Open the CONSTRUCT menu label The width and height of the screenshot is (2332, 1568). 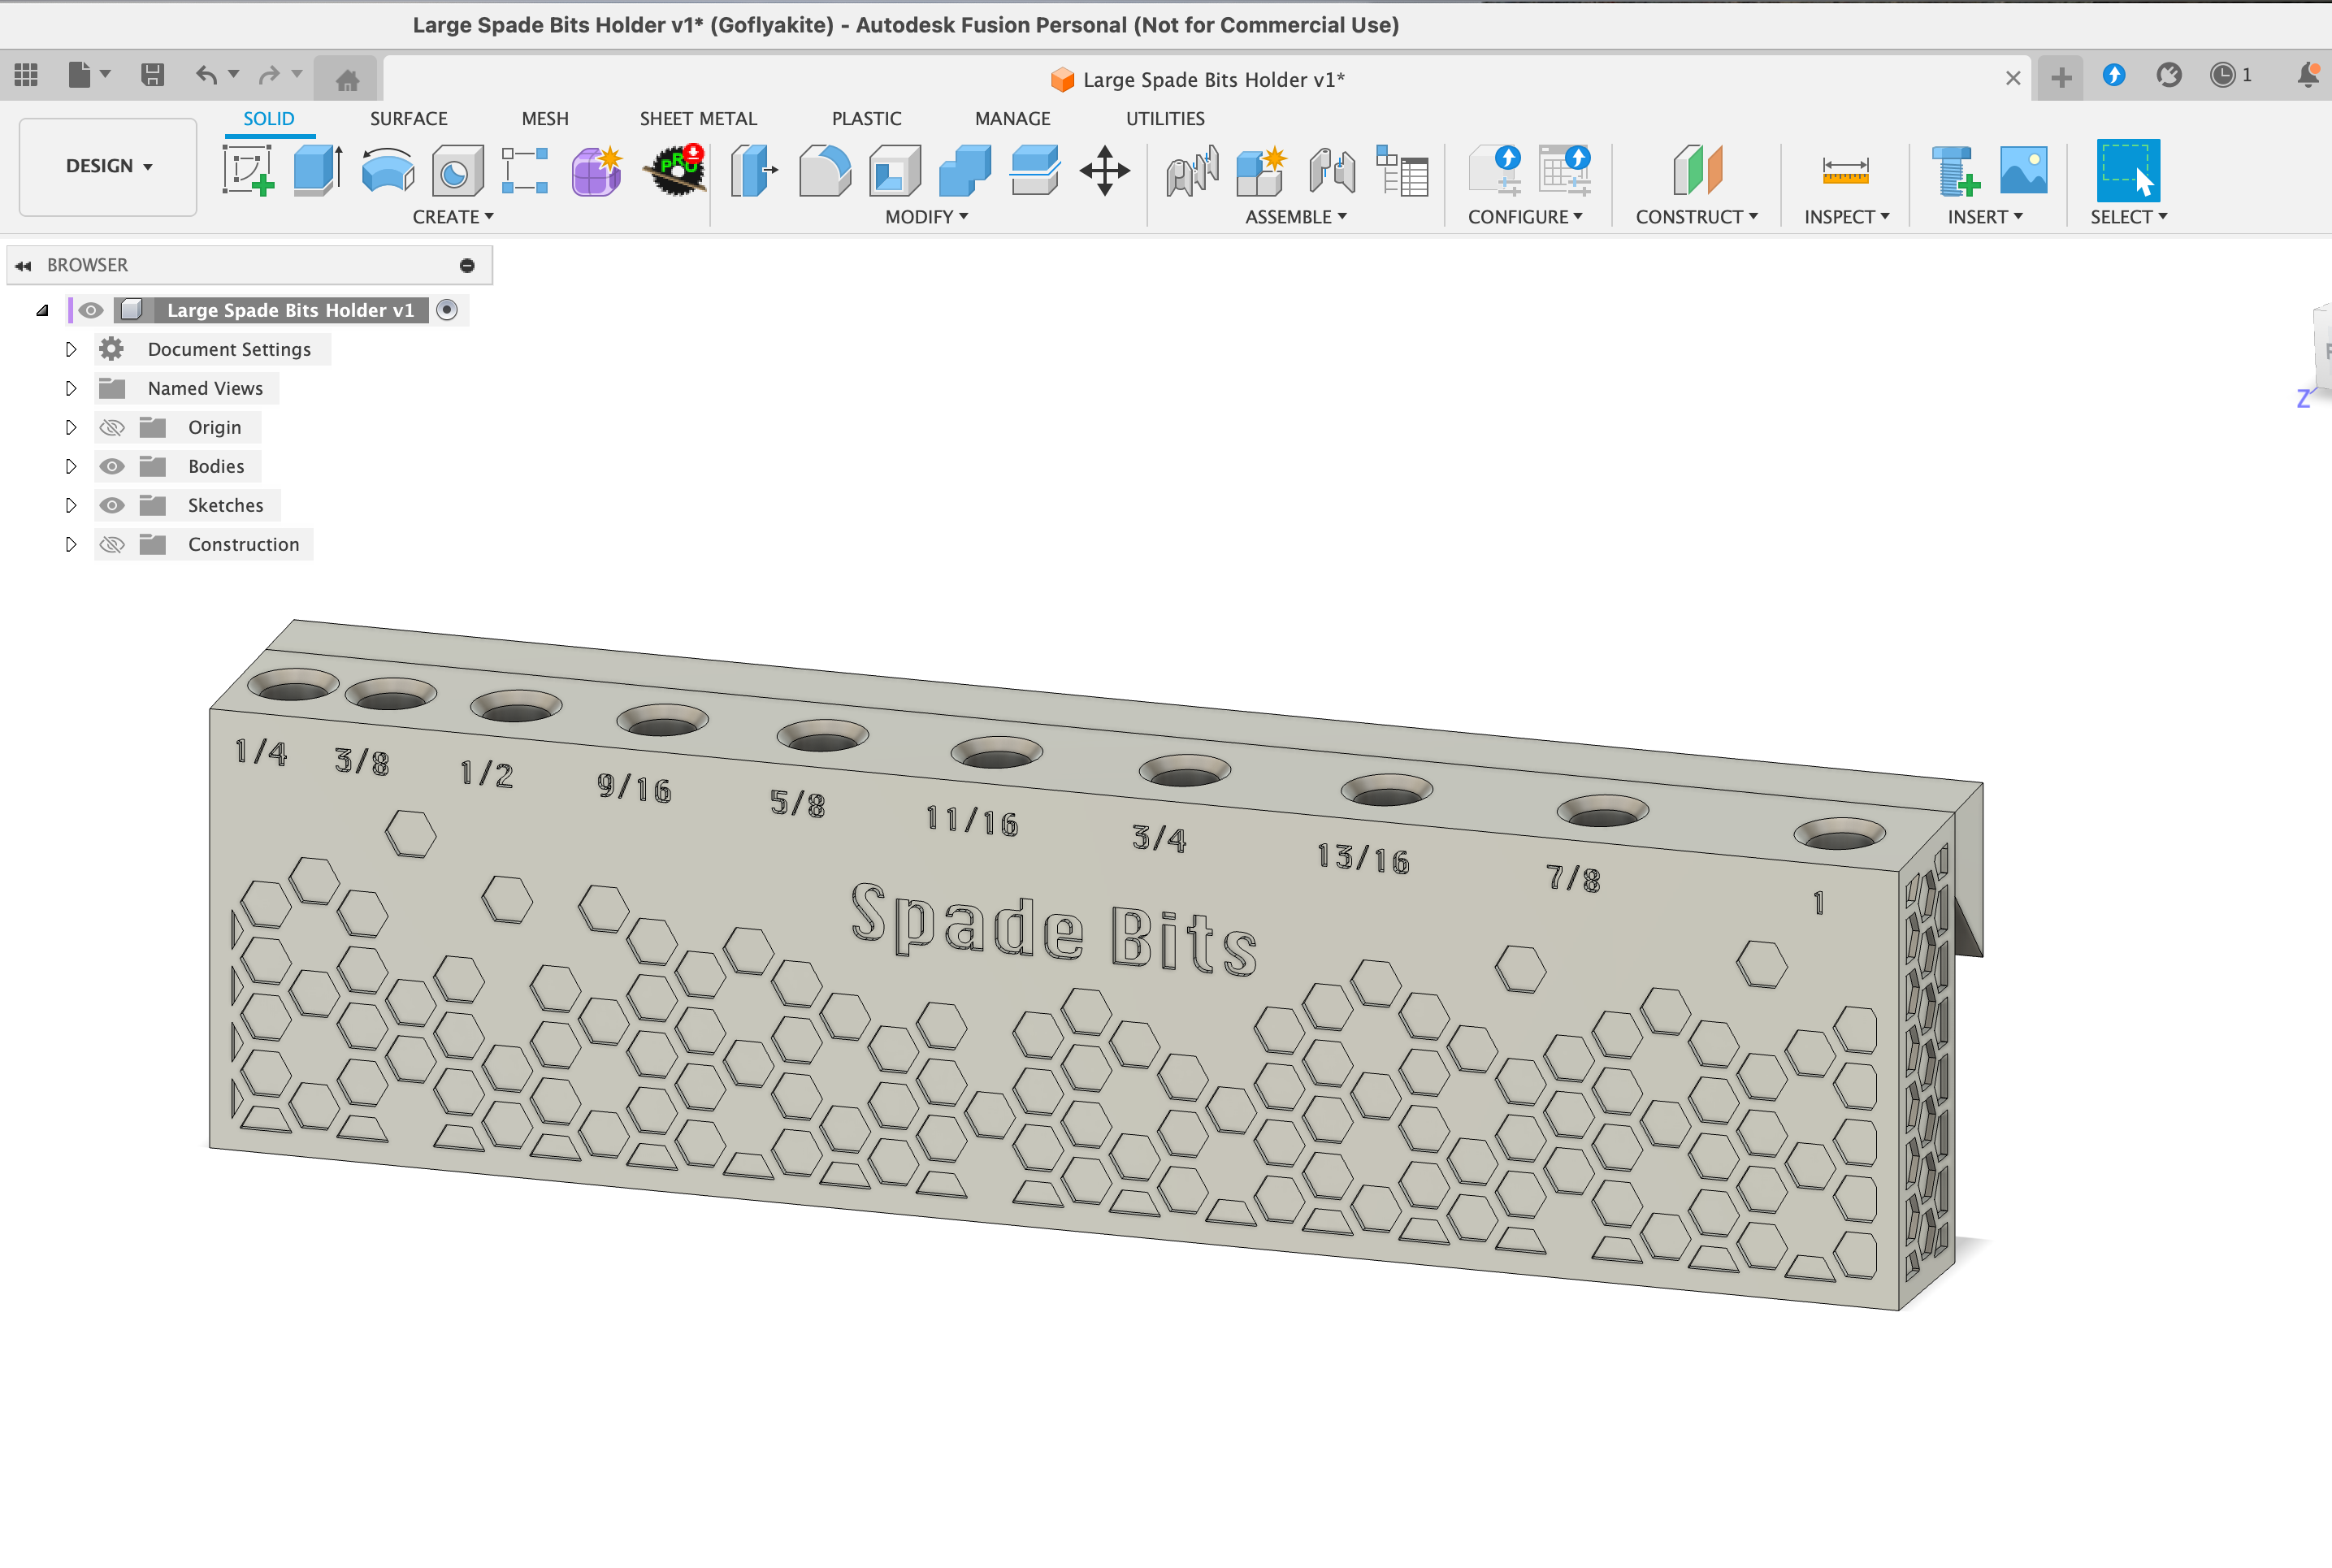(1696, 217)
